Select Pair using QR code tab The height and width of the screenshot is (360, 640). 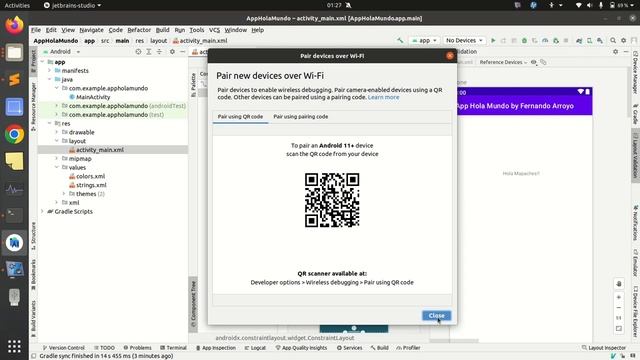click(x=240, y=117)
